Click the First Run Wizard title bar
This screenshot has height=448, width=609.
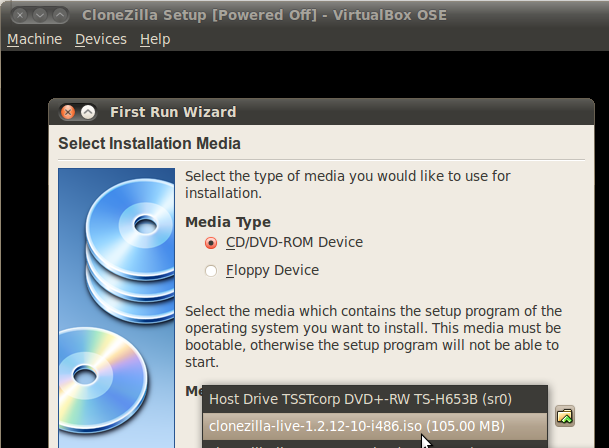[321, 112]
